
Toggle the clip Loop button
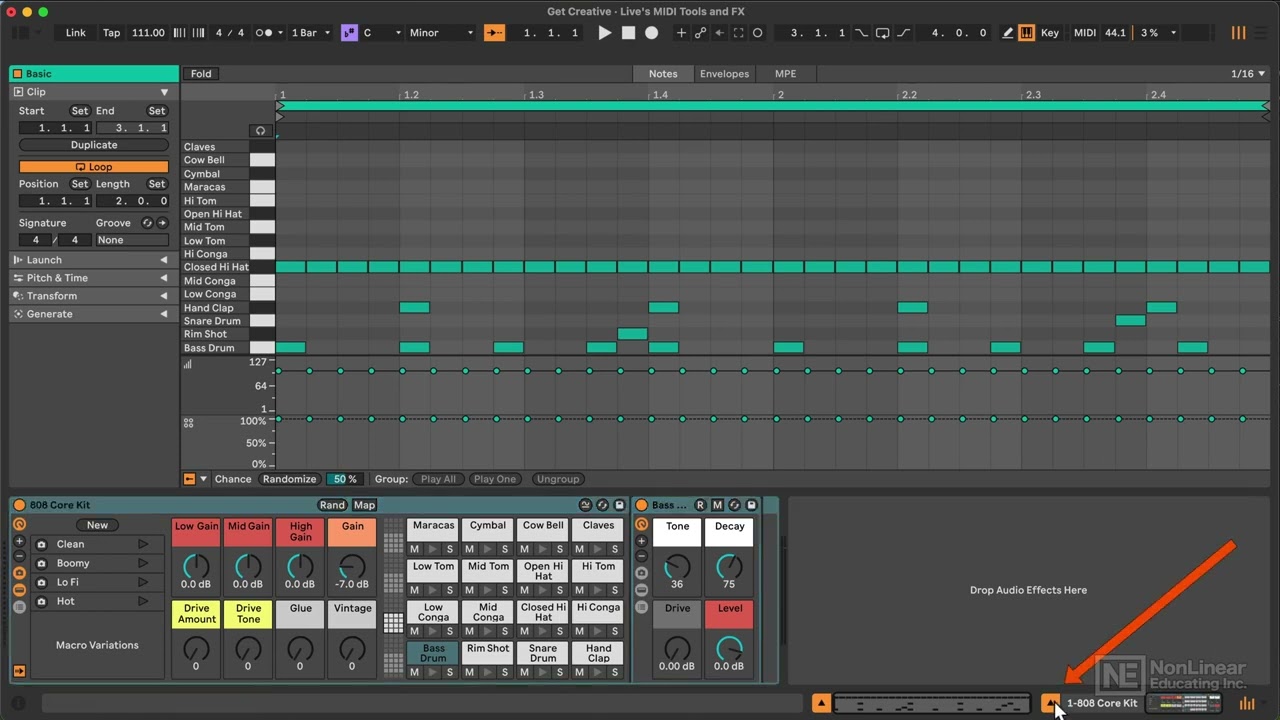coord(94,167)
